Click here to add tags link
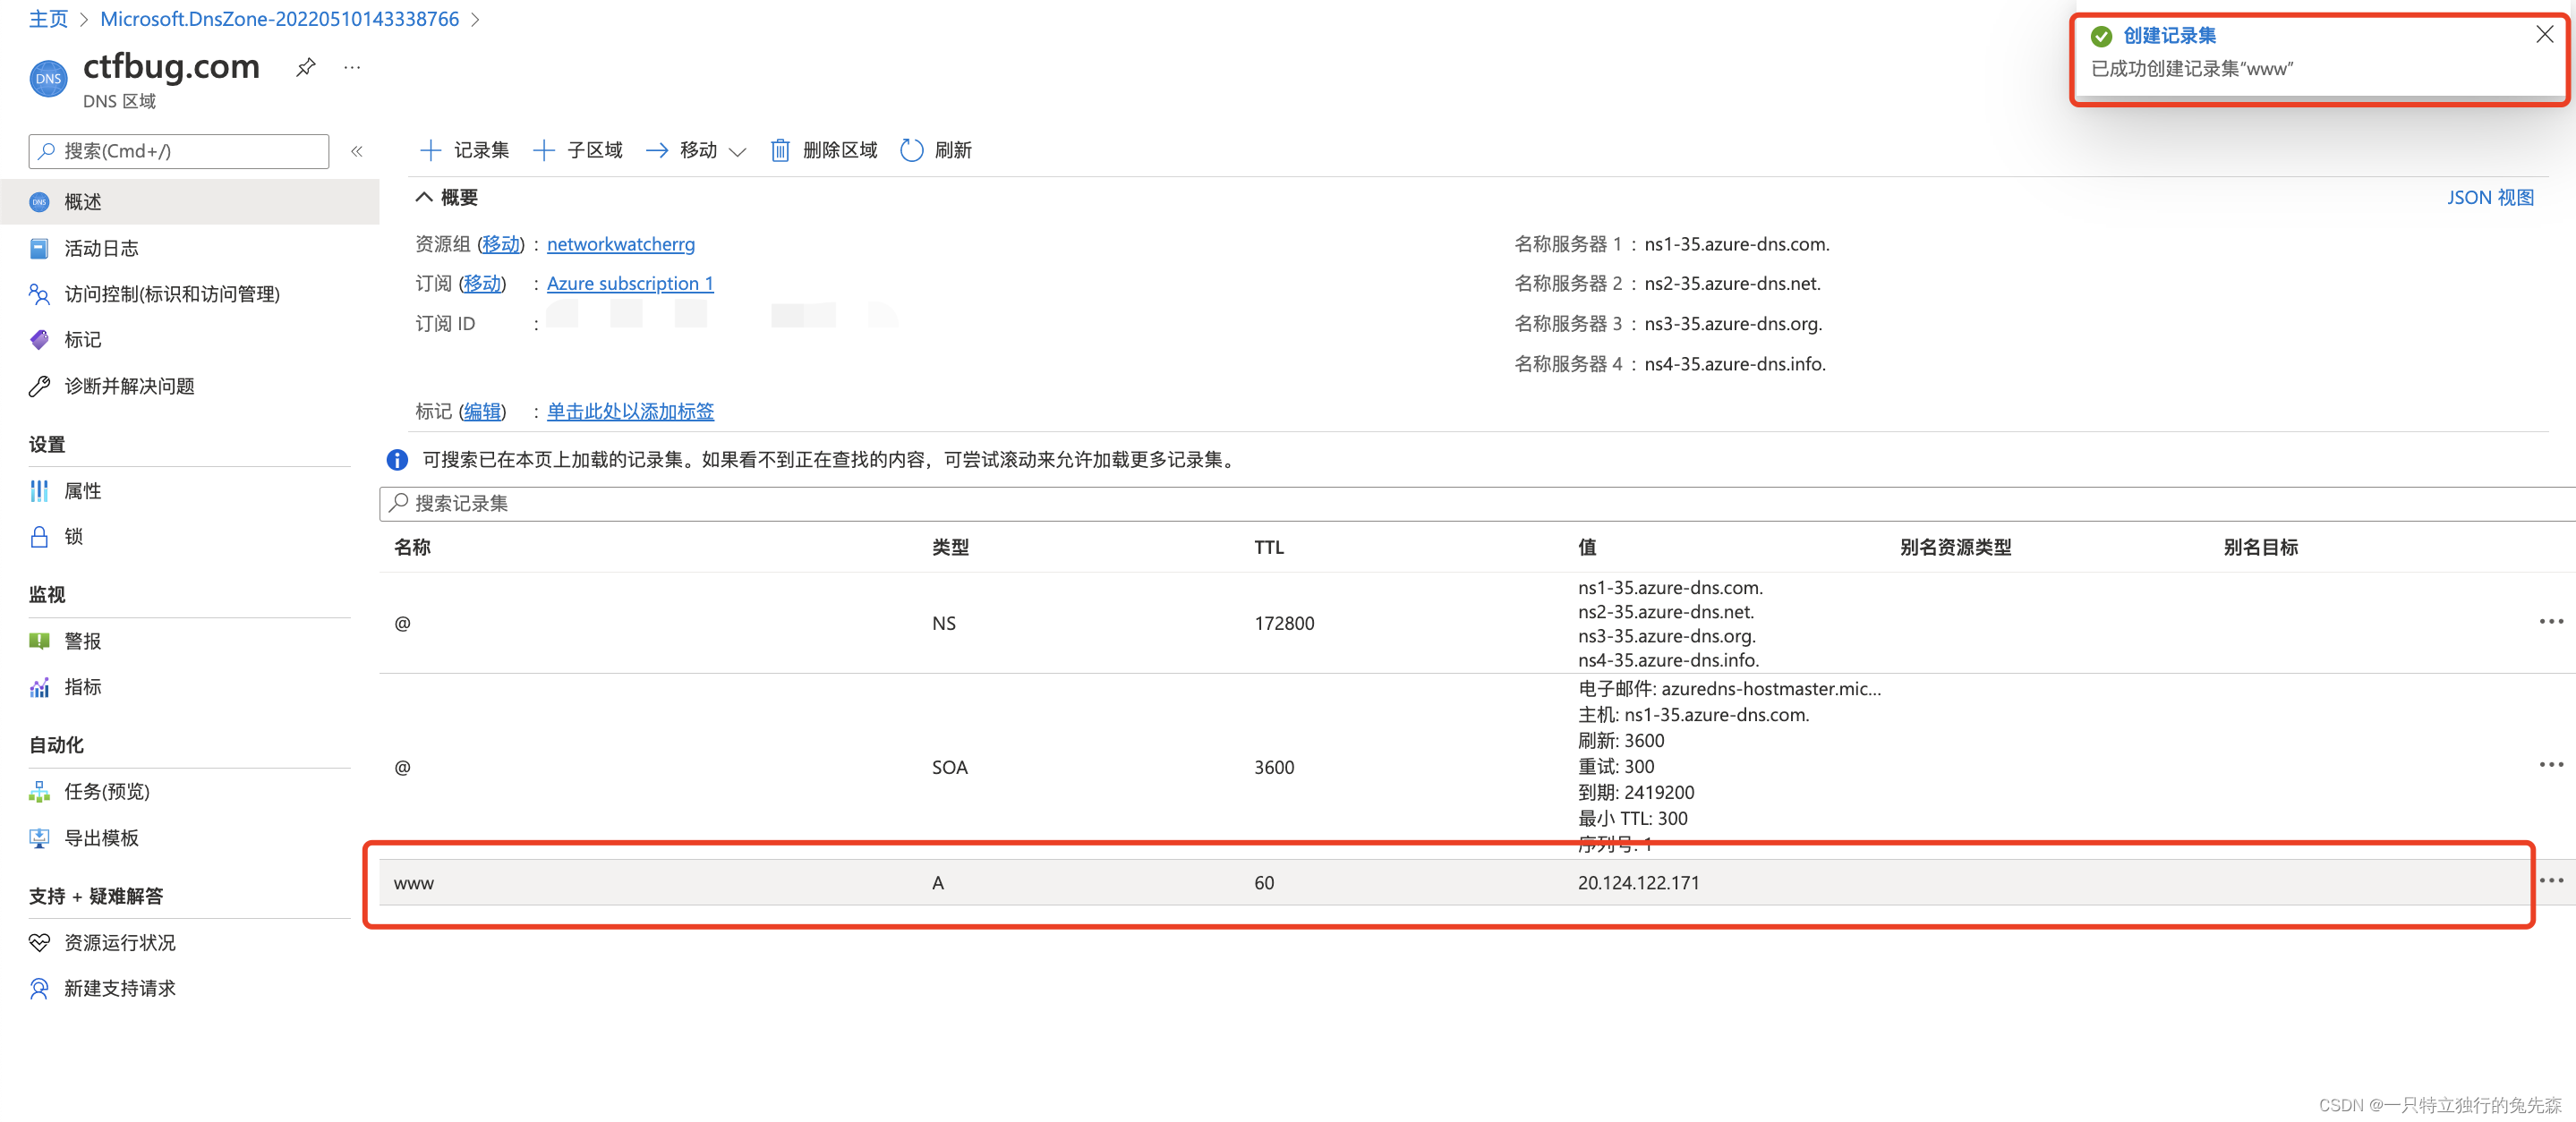This screenshot has height=1122, width=2576. tap(631, 411)
